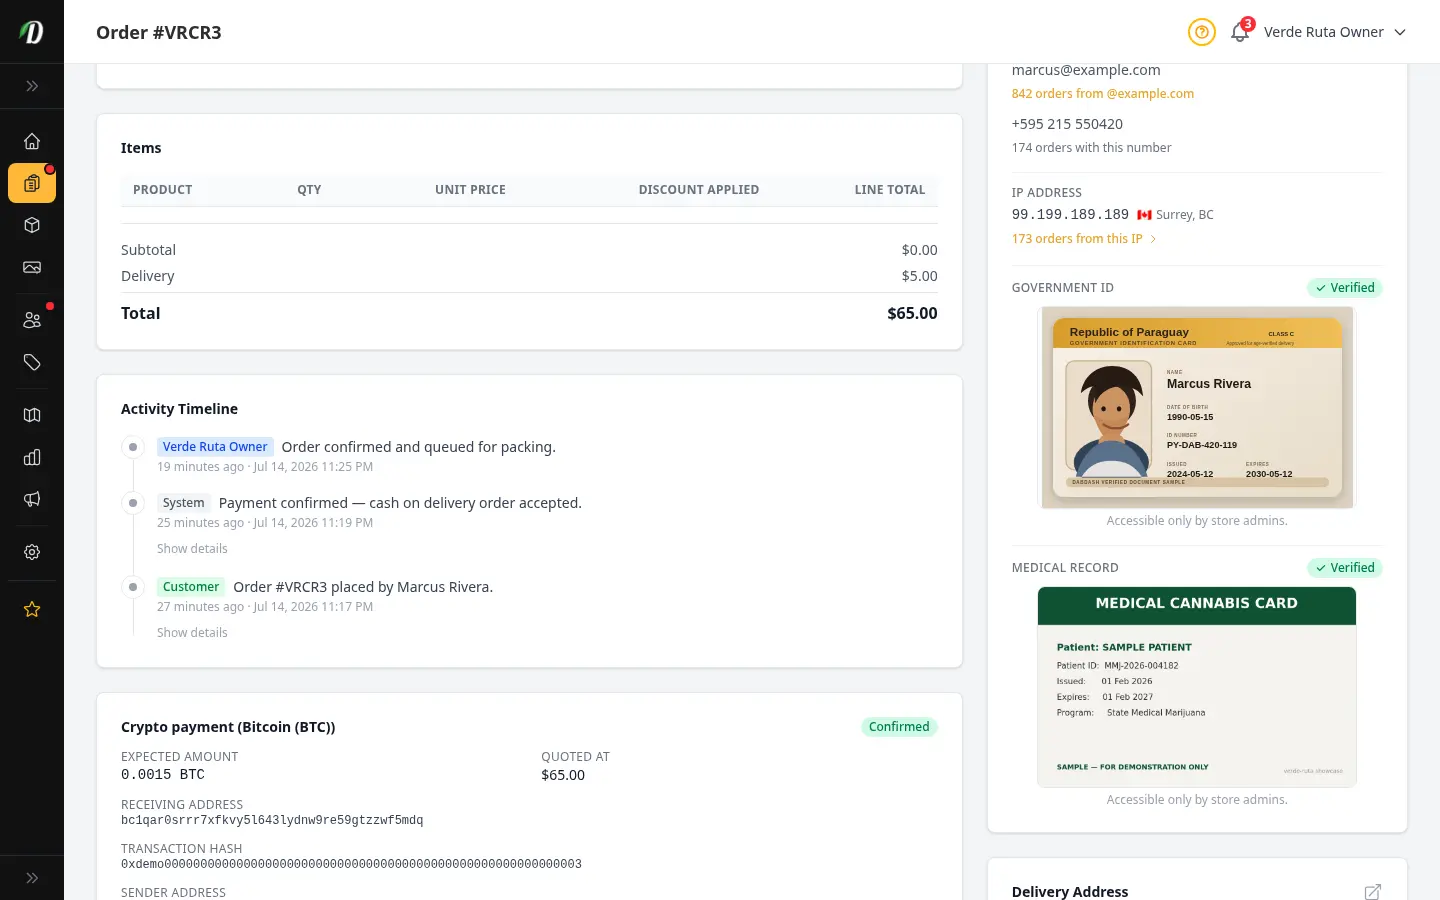The height and width of the screenshot is (900, 1440).
Task: Click the IP address 99.199.189.189
Action: tap(1070, 215)
